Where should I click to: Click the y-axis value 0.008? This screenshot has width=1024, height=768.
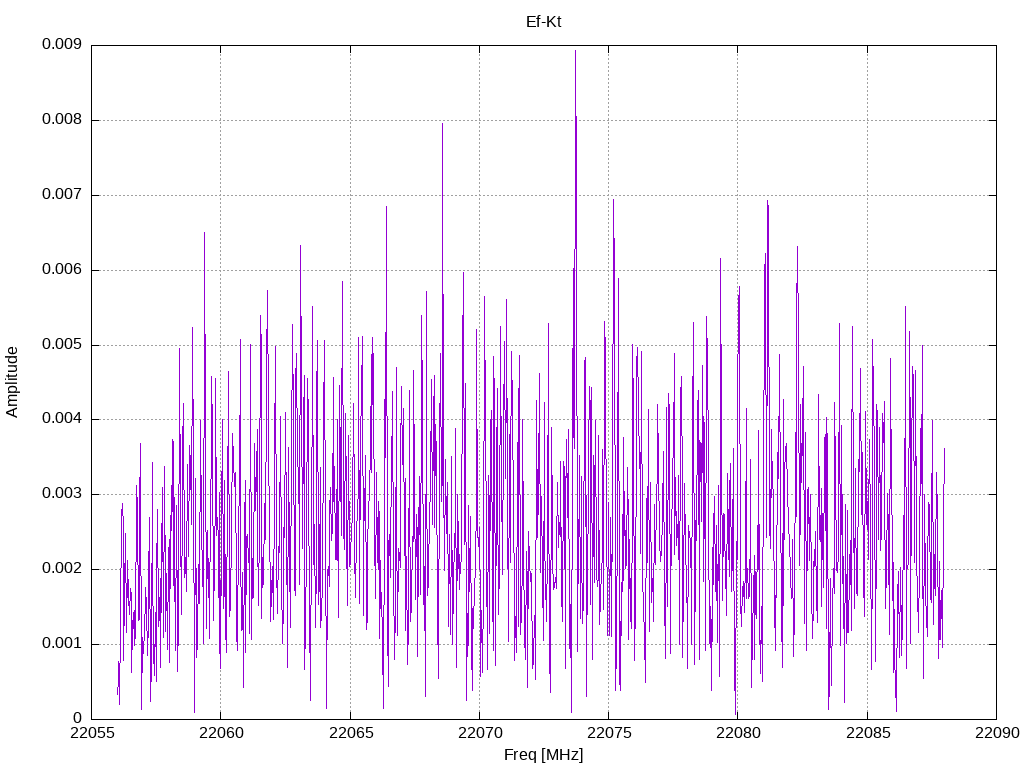(x=62, y=120)
